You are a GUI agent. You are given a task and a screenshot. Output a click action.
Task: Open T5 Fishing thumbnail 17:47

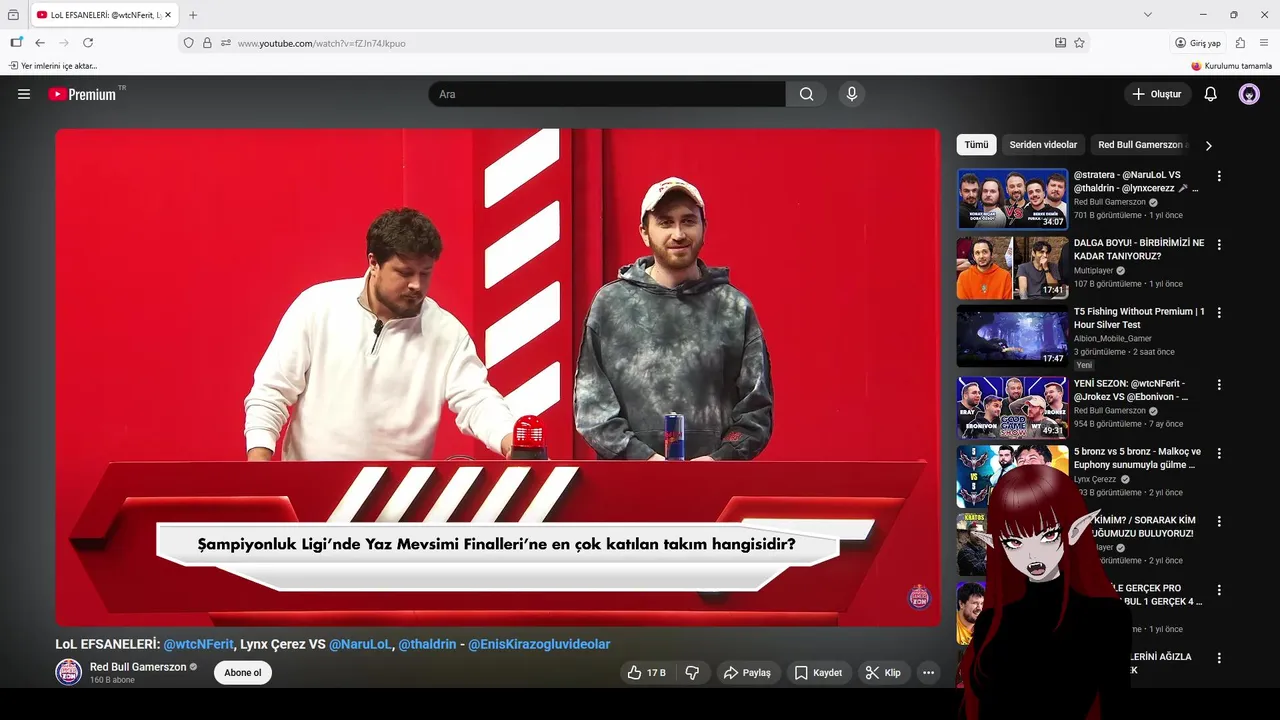[x=1012, y=336]
